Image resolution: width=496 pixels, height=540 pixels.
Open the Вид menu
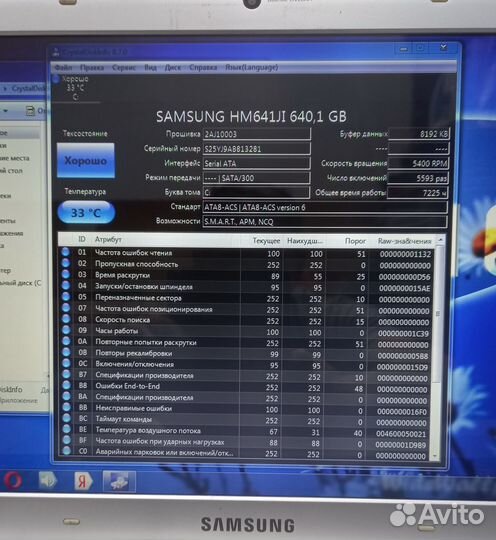point(150,68)
